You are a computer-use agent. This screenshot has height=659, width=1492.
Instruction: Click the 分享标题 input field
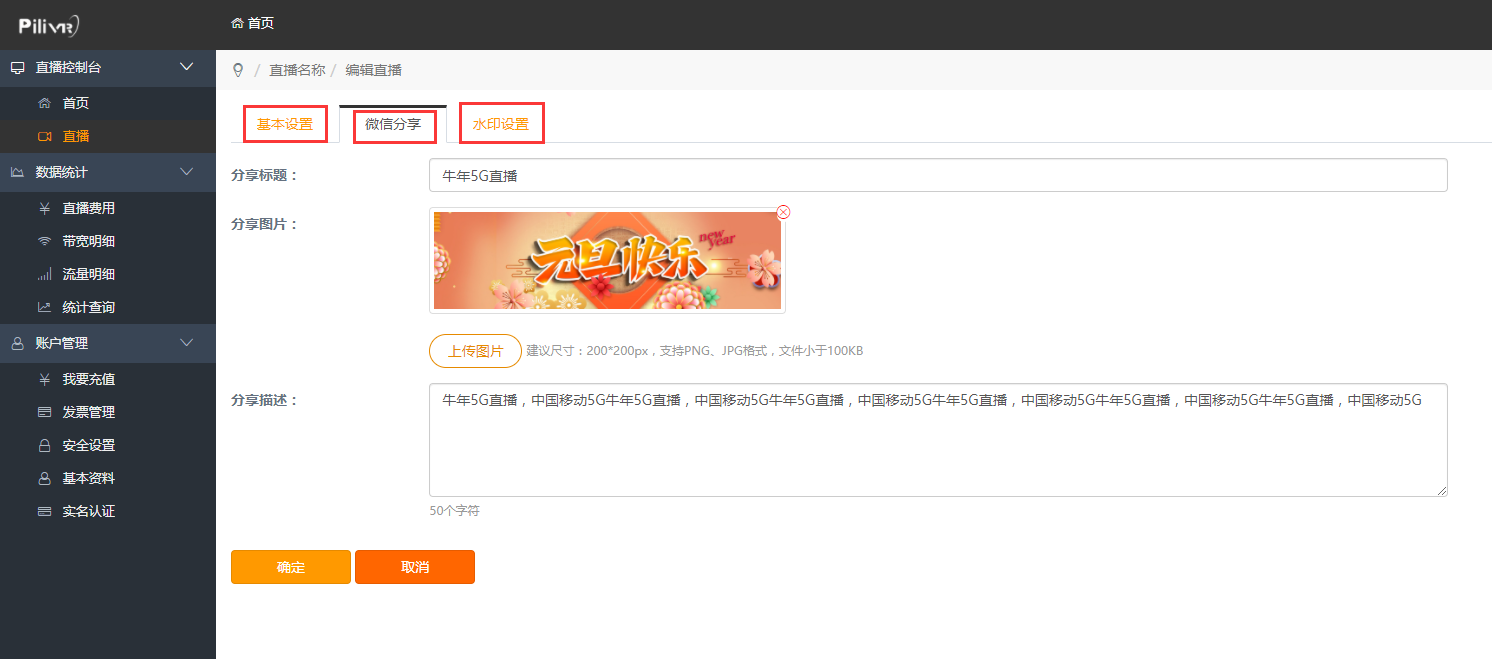(937, 175)
